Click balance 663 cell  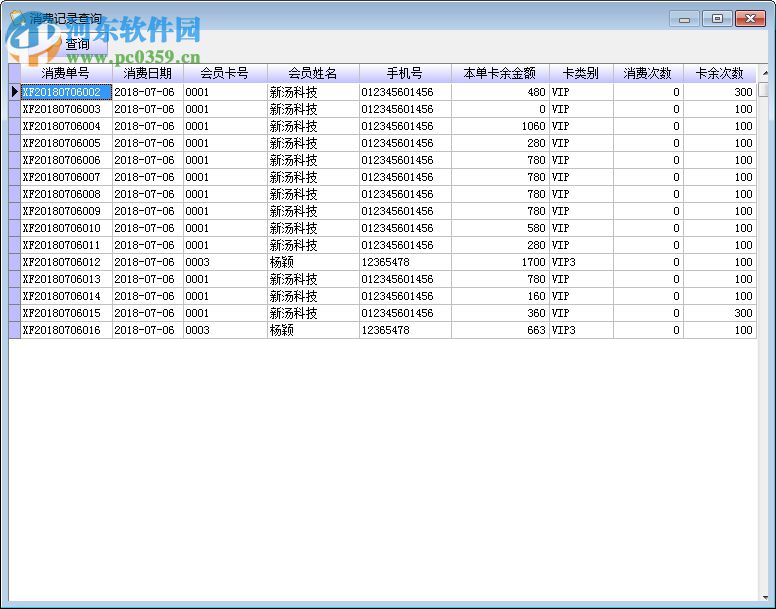coord(500,330)
